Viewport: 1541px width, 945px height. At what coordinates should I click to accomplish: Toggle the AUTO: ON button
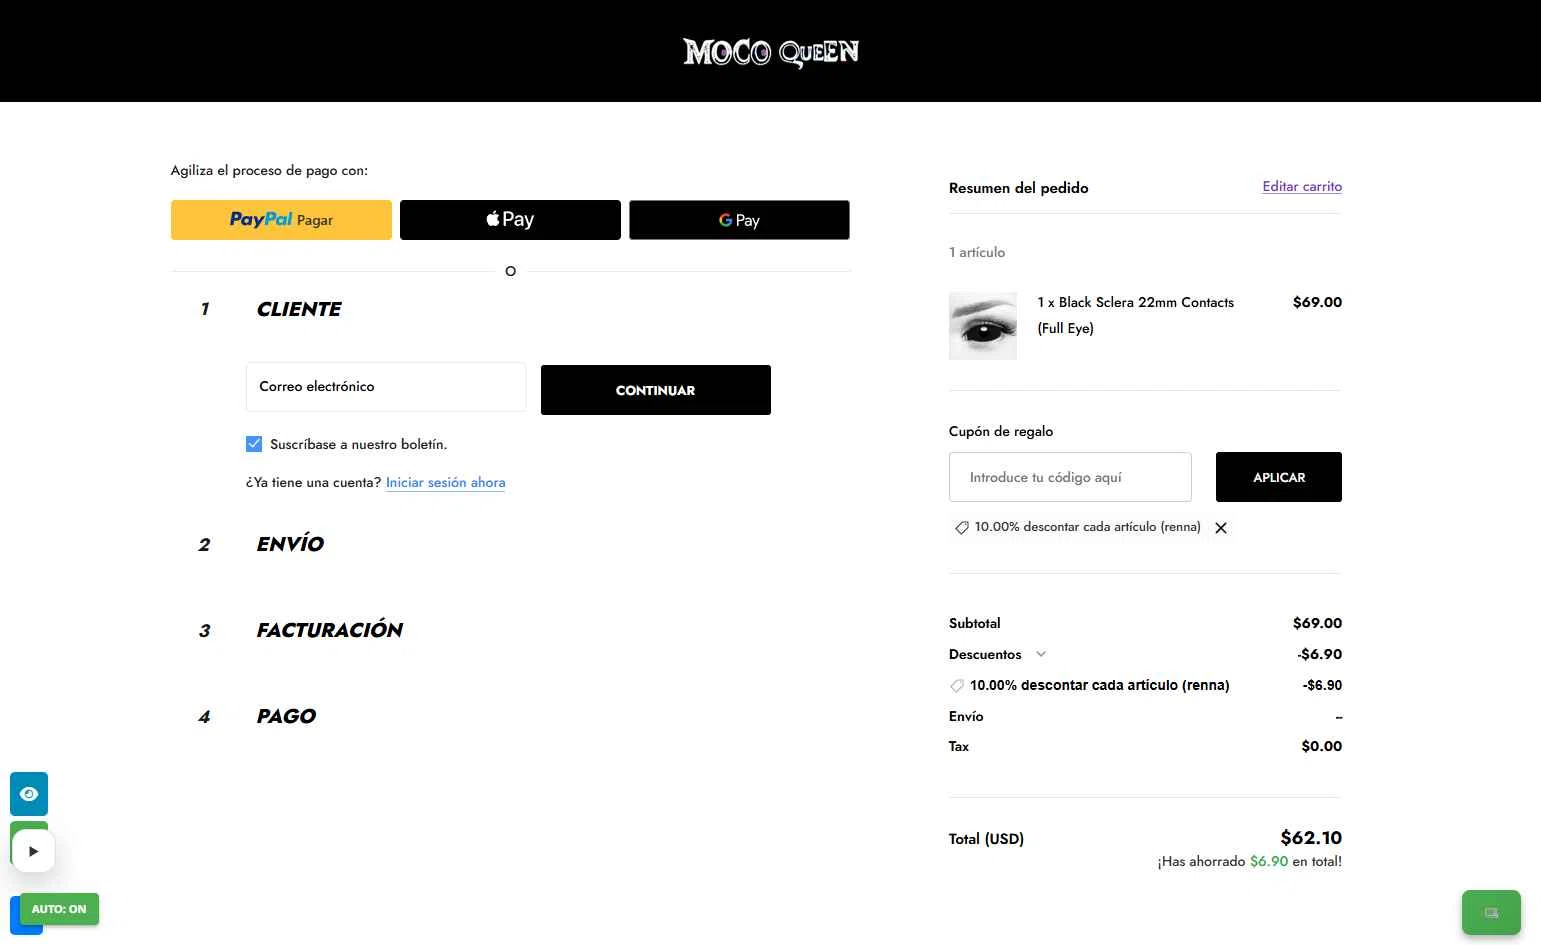tap(59, 909)
